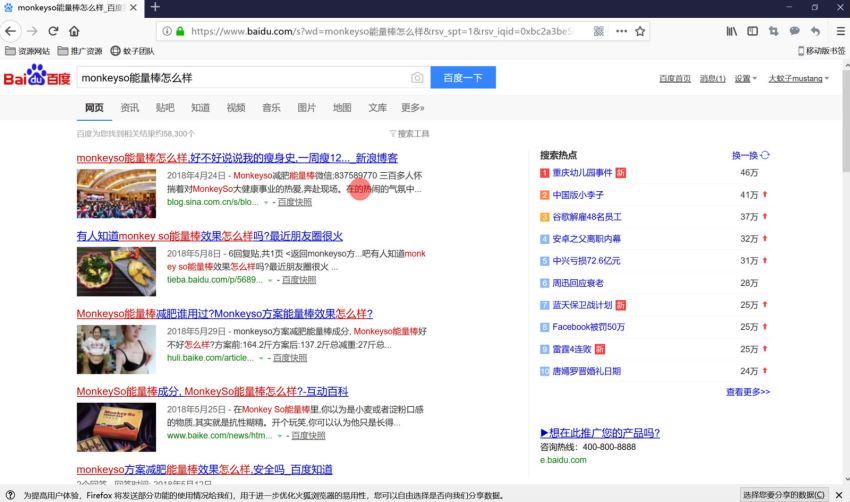Open page actions three-dot menu
850x502 pixels.
(621, 31)
